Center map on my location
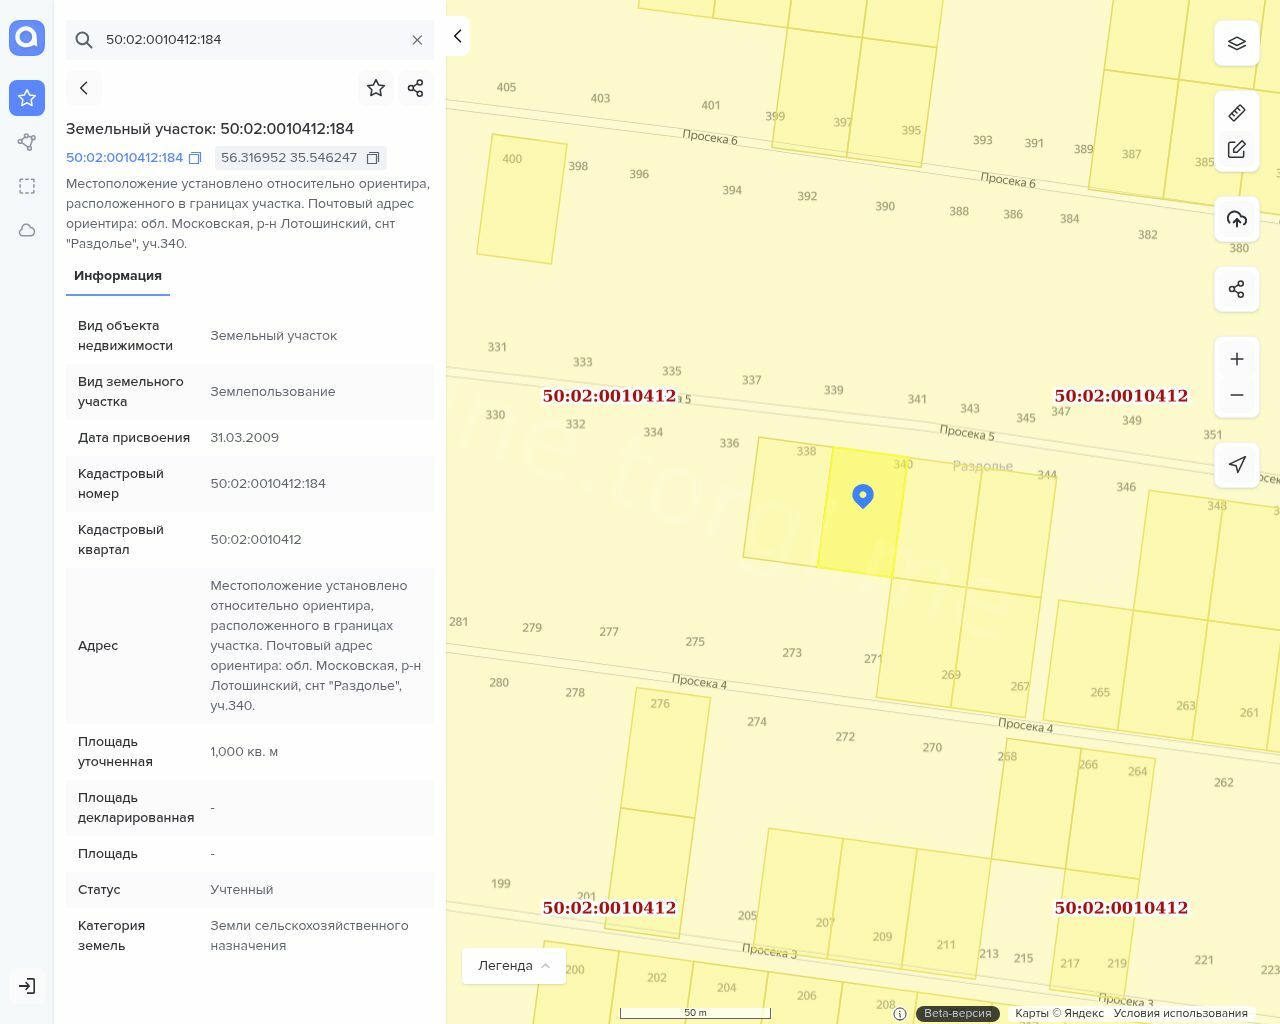1280x1024 pixels. 1236,465
